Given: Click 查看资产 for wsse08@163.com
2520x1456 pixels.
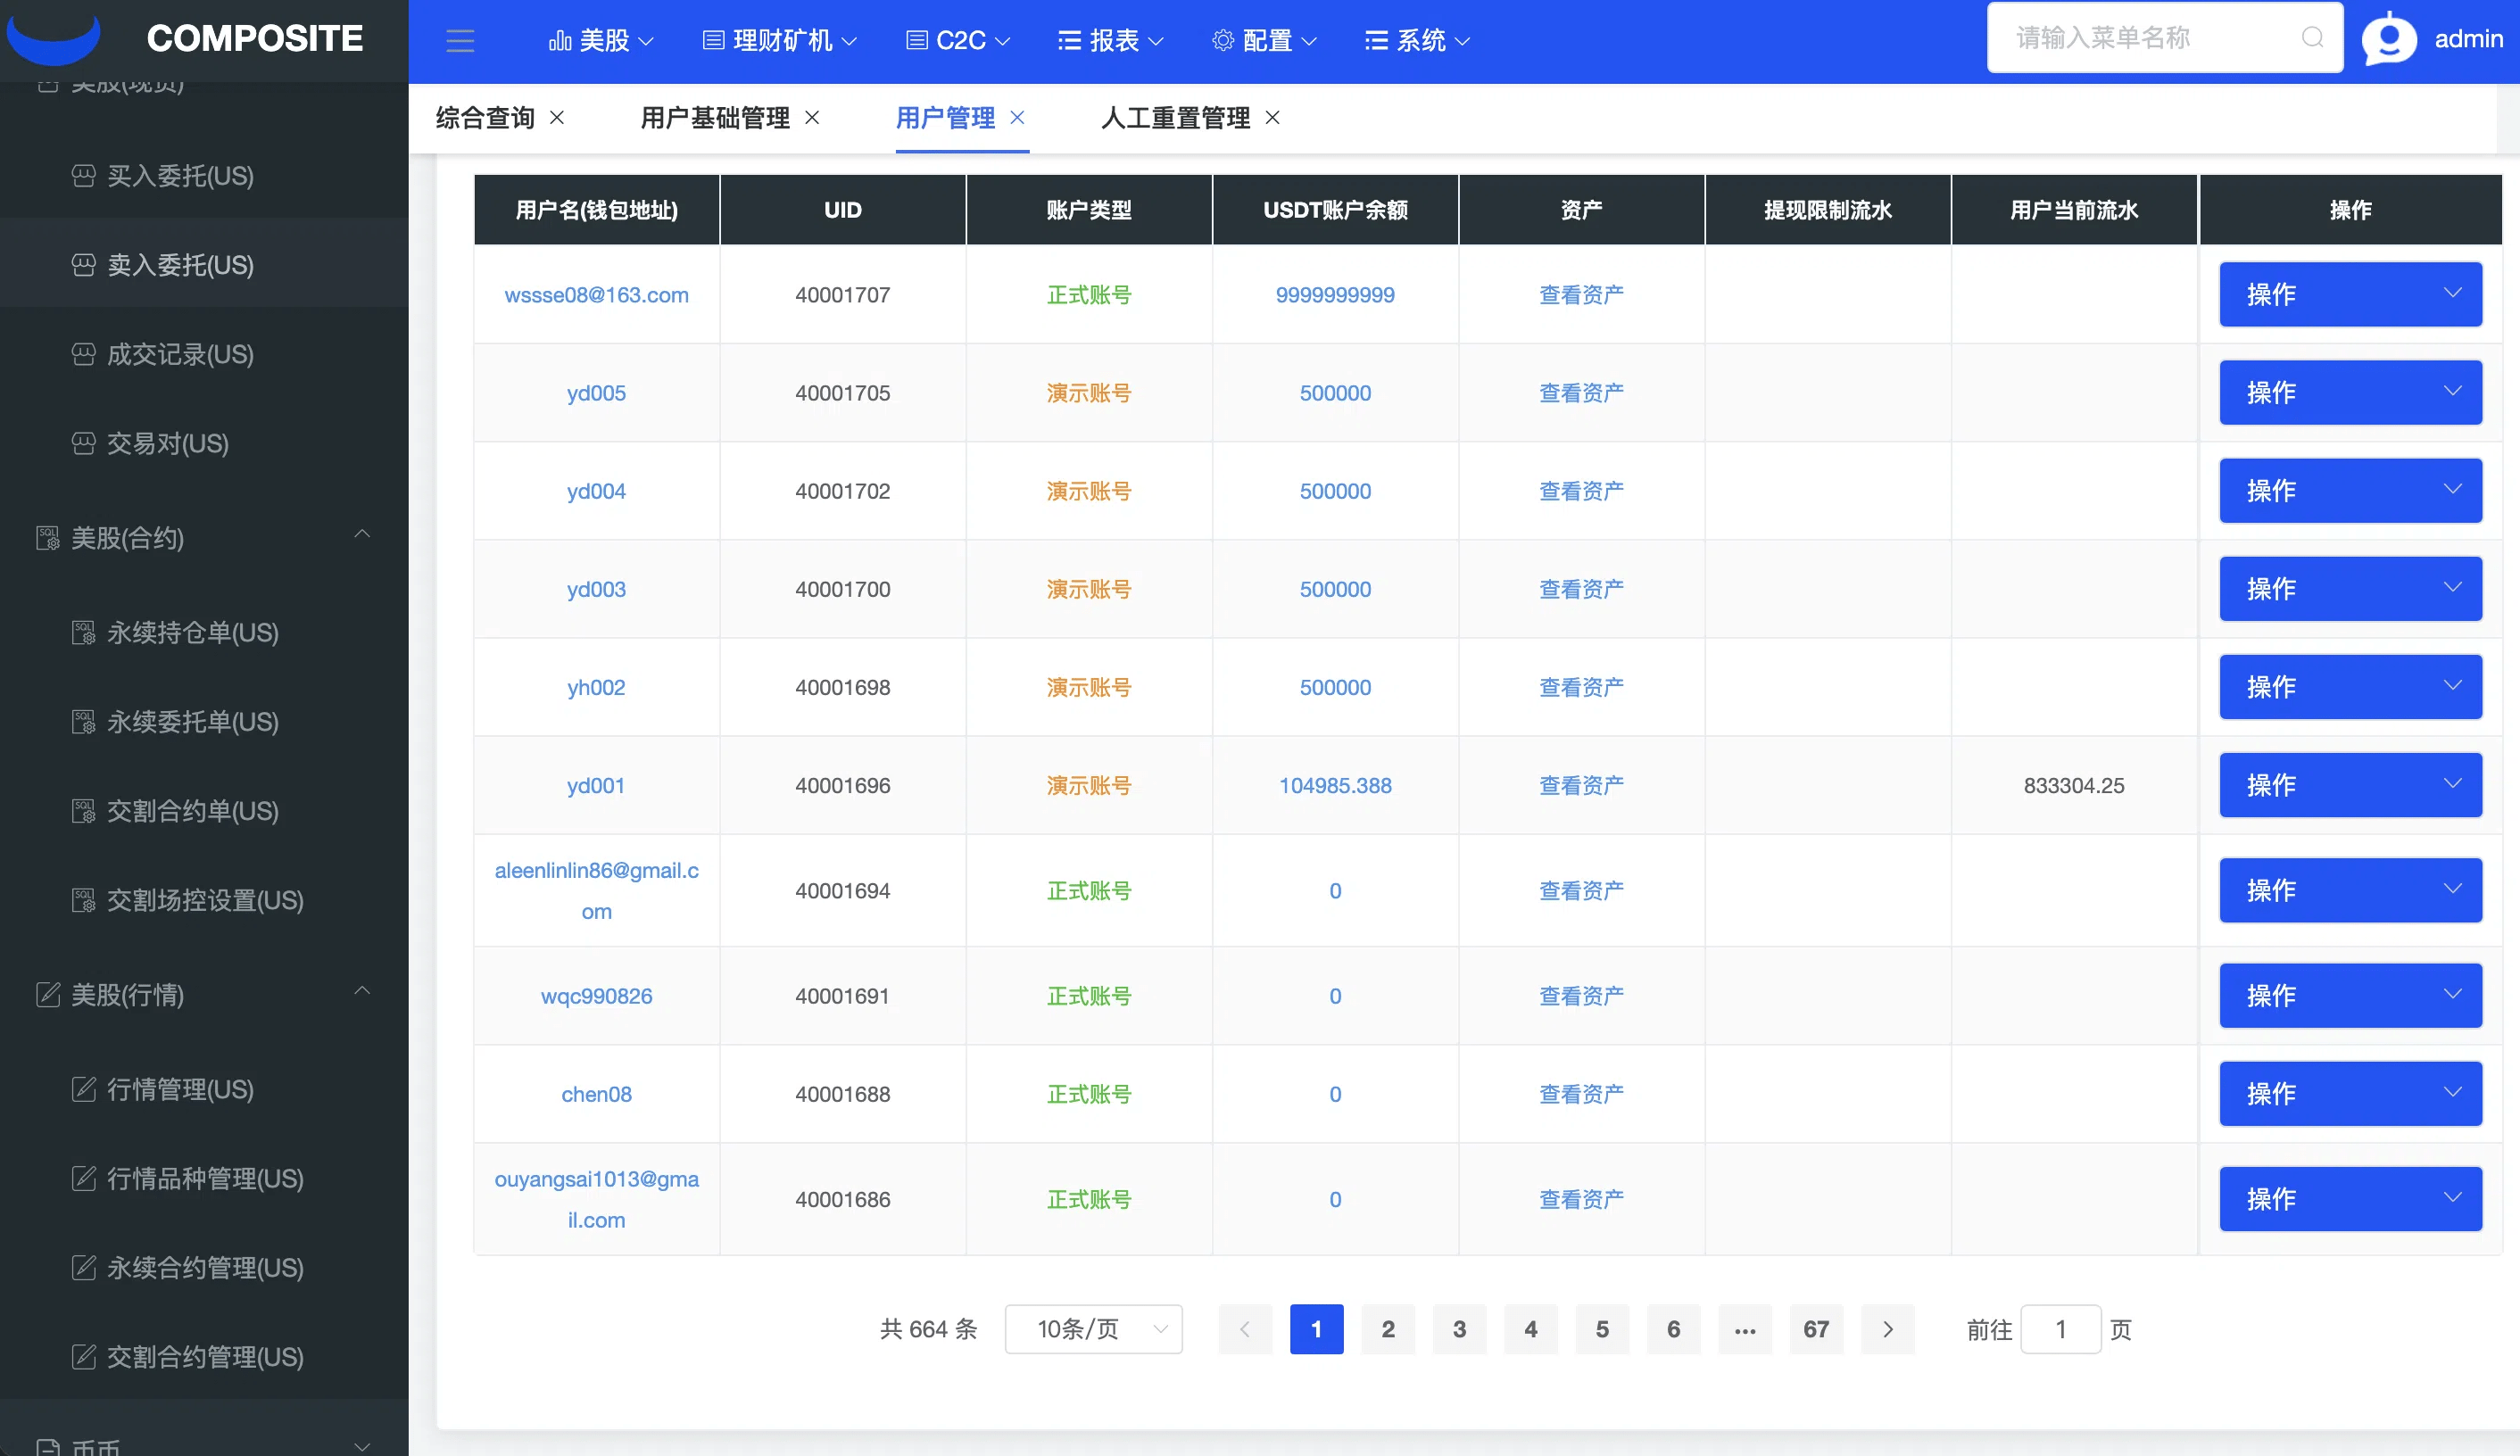Looking at the screenshot, I should point(1580,295).
